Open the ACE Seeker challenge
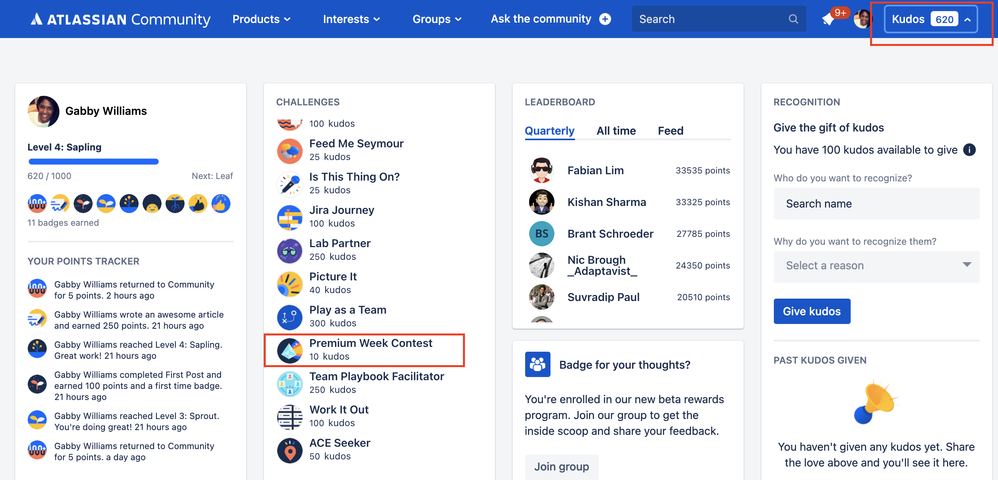998x480 pixels. (x=340, y=443)
